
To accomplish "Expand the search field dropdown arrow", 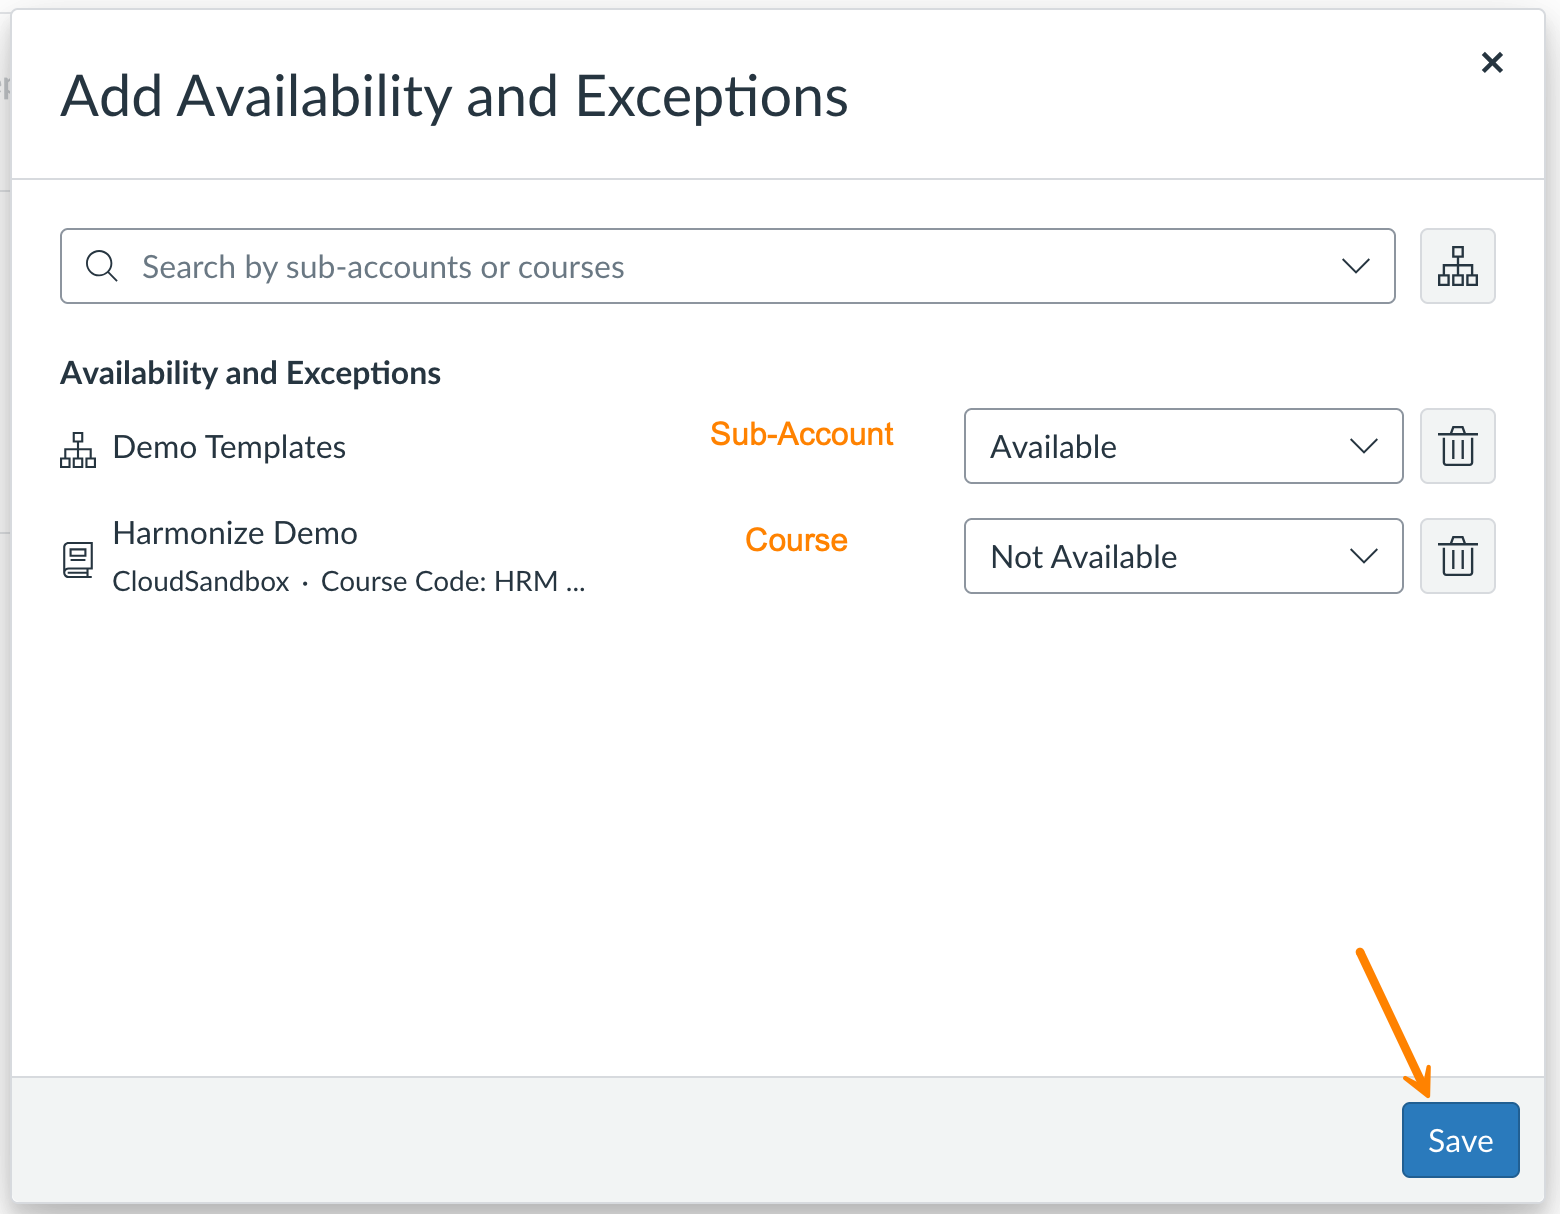I will tap(1355, 266).
